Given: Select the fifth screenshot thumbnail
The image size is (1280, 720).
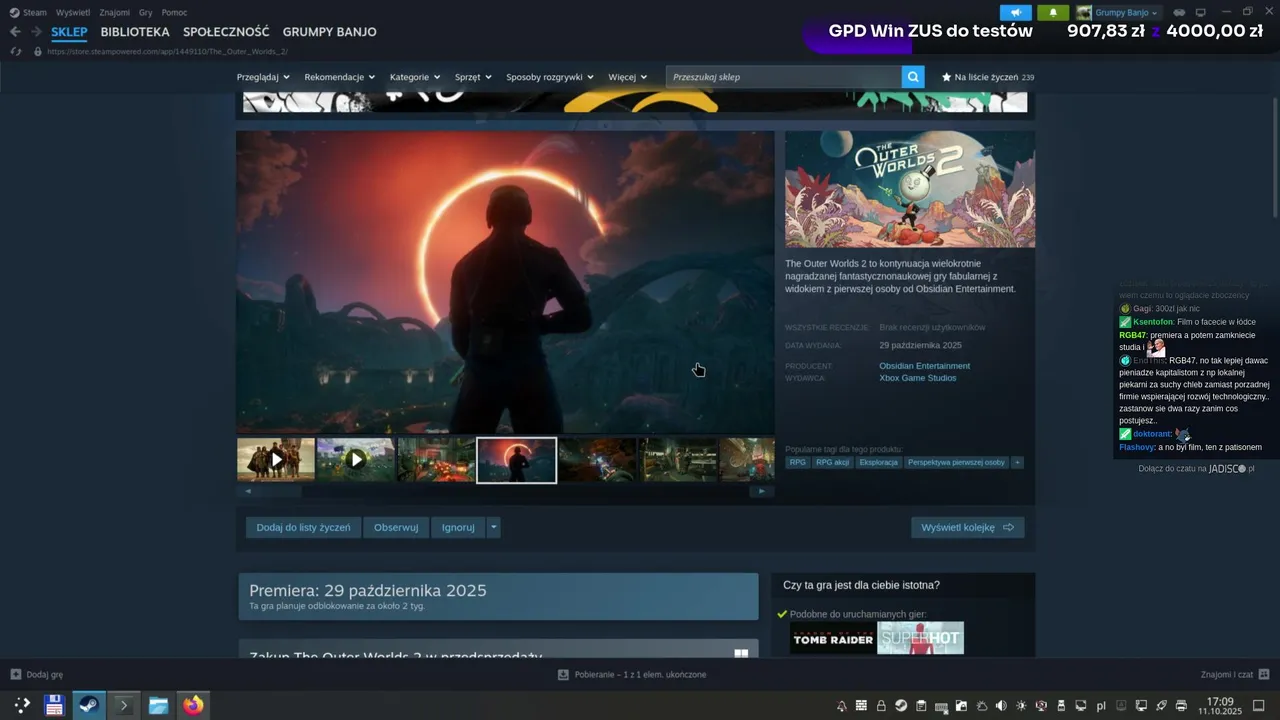Looking at the screenshot, I should pyautogui.click(x=597, y=460).
